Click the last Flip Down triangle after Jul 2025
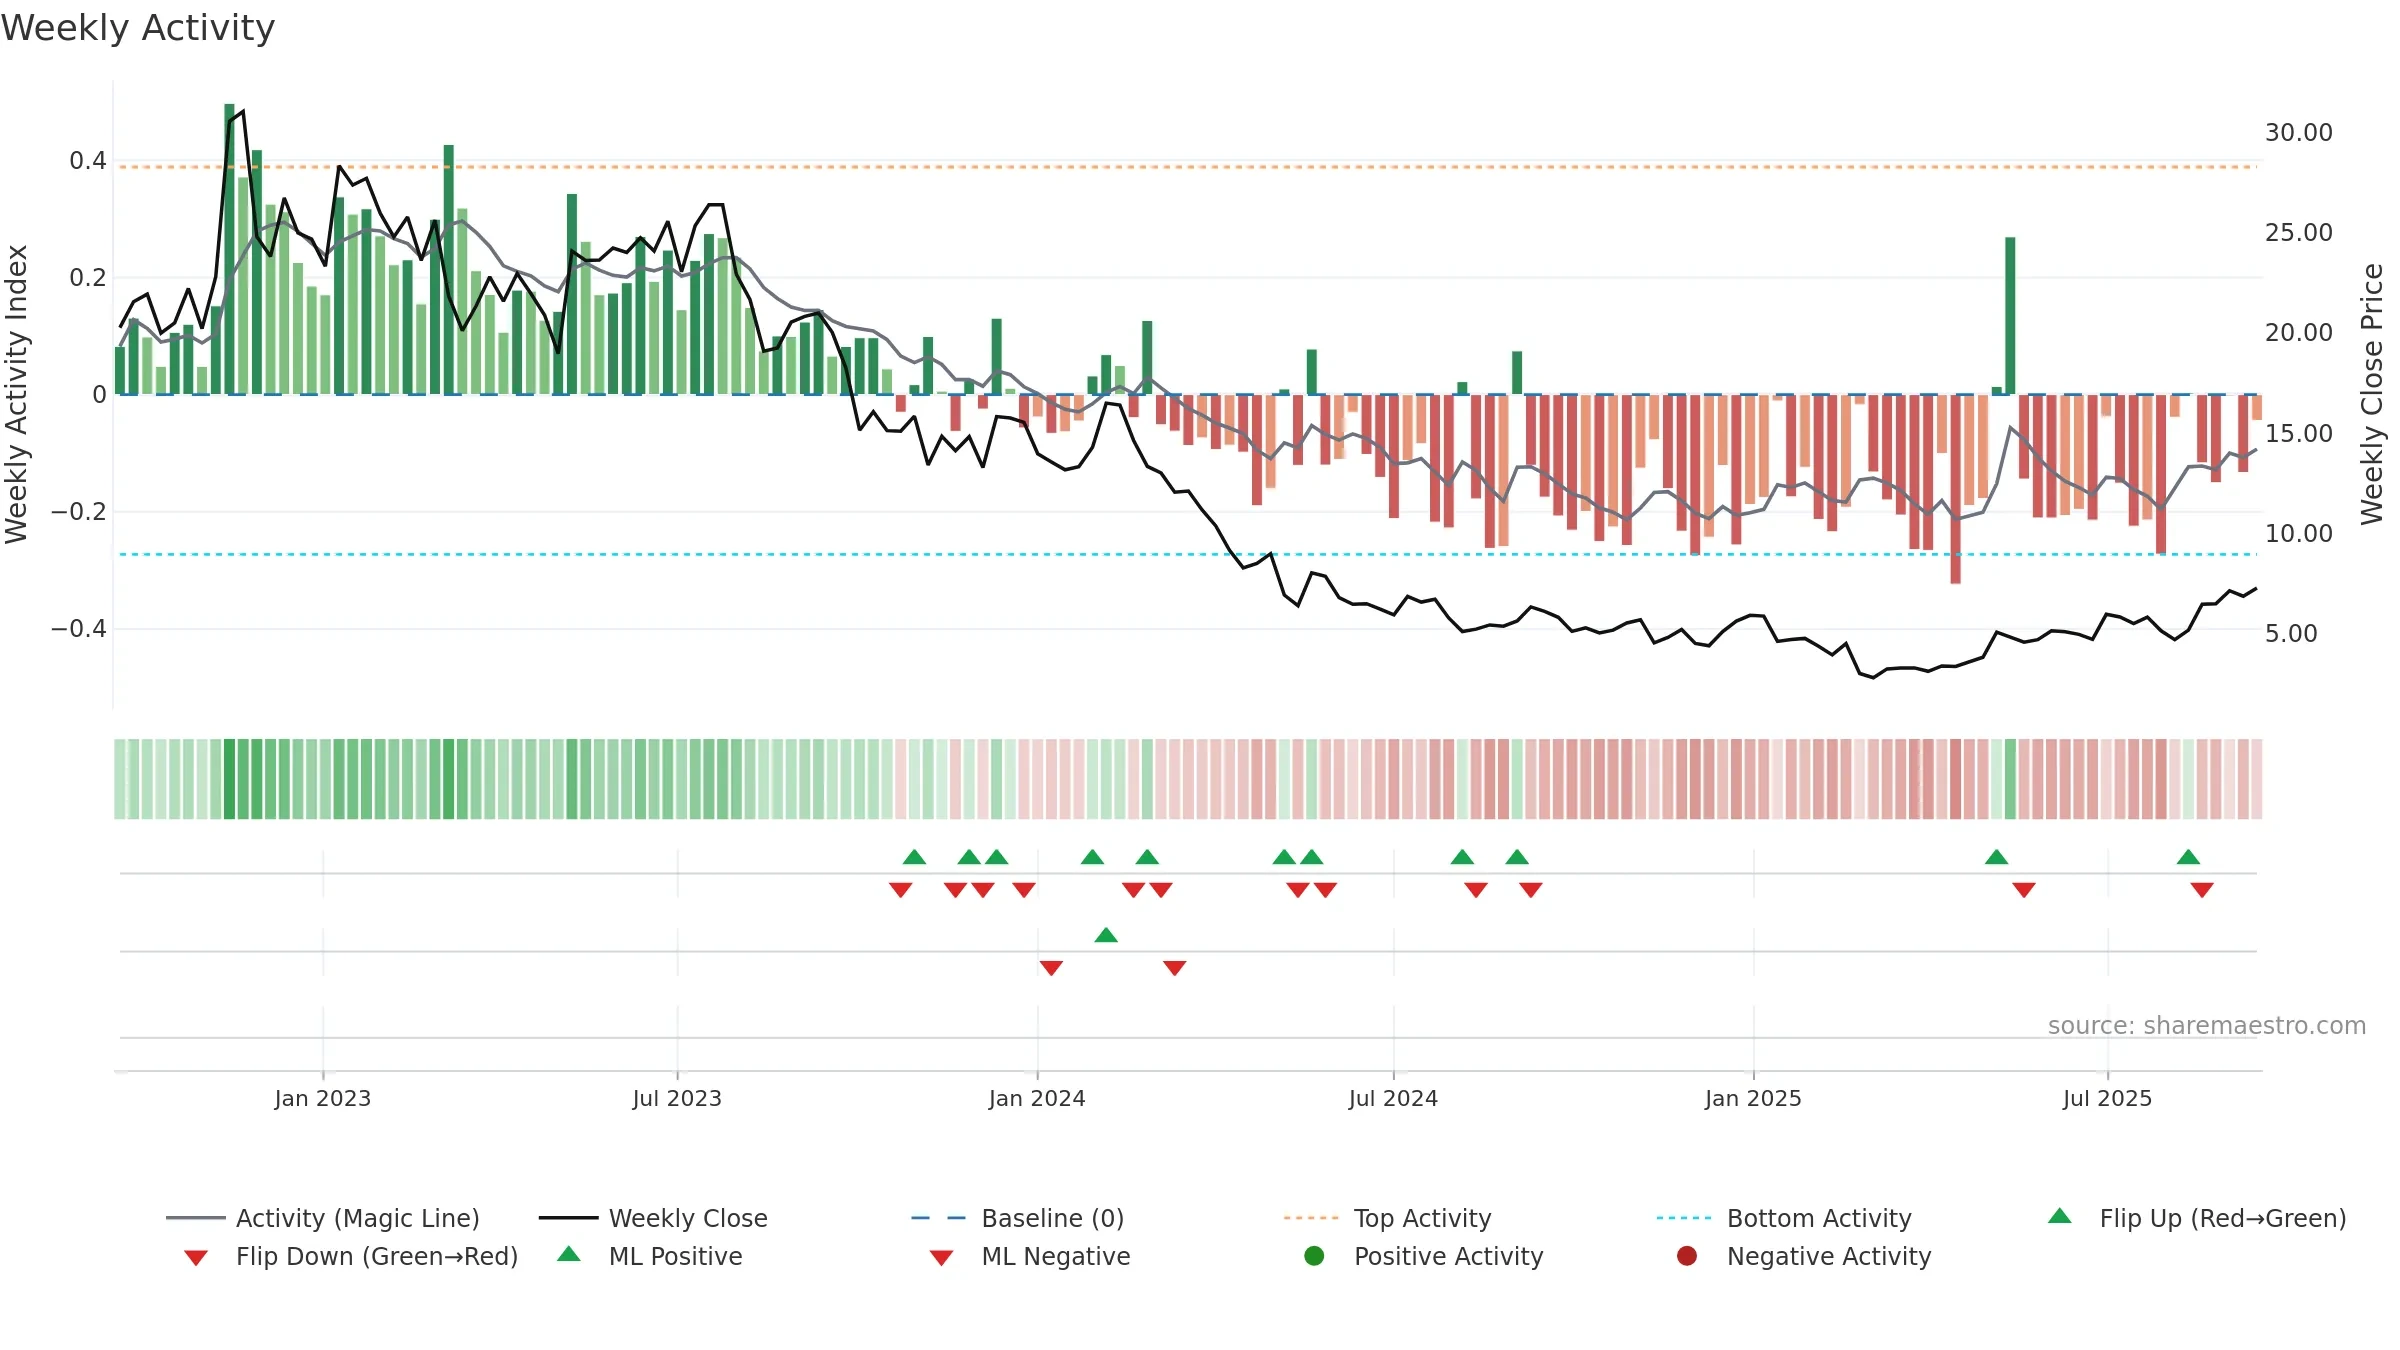 [2202, 890]
